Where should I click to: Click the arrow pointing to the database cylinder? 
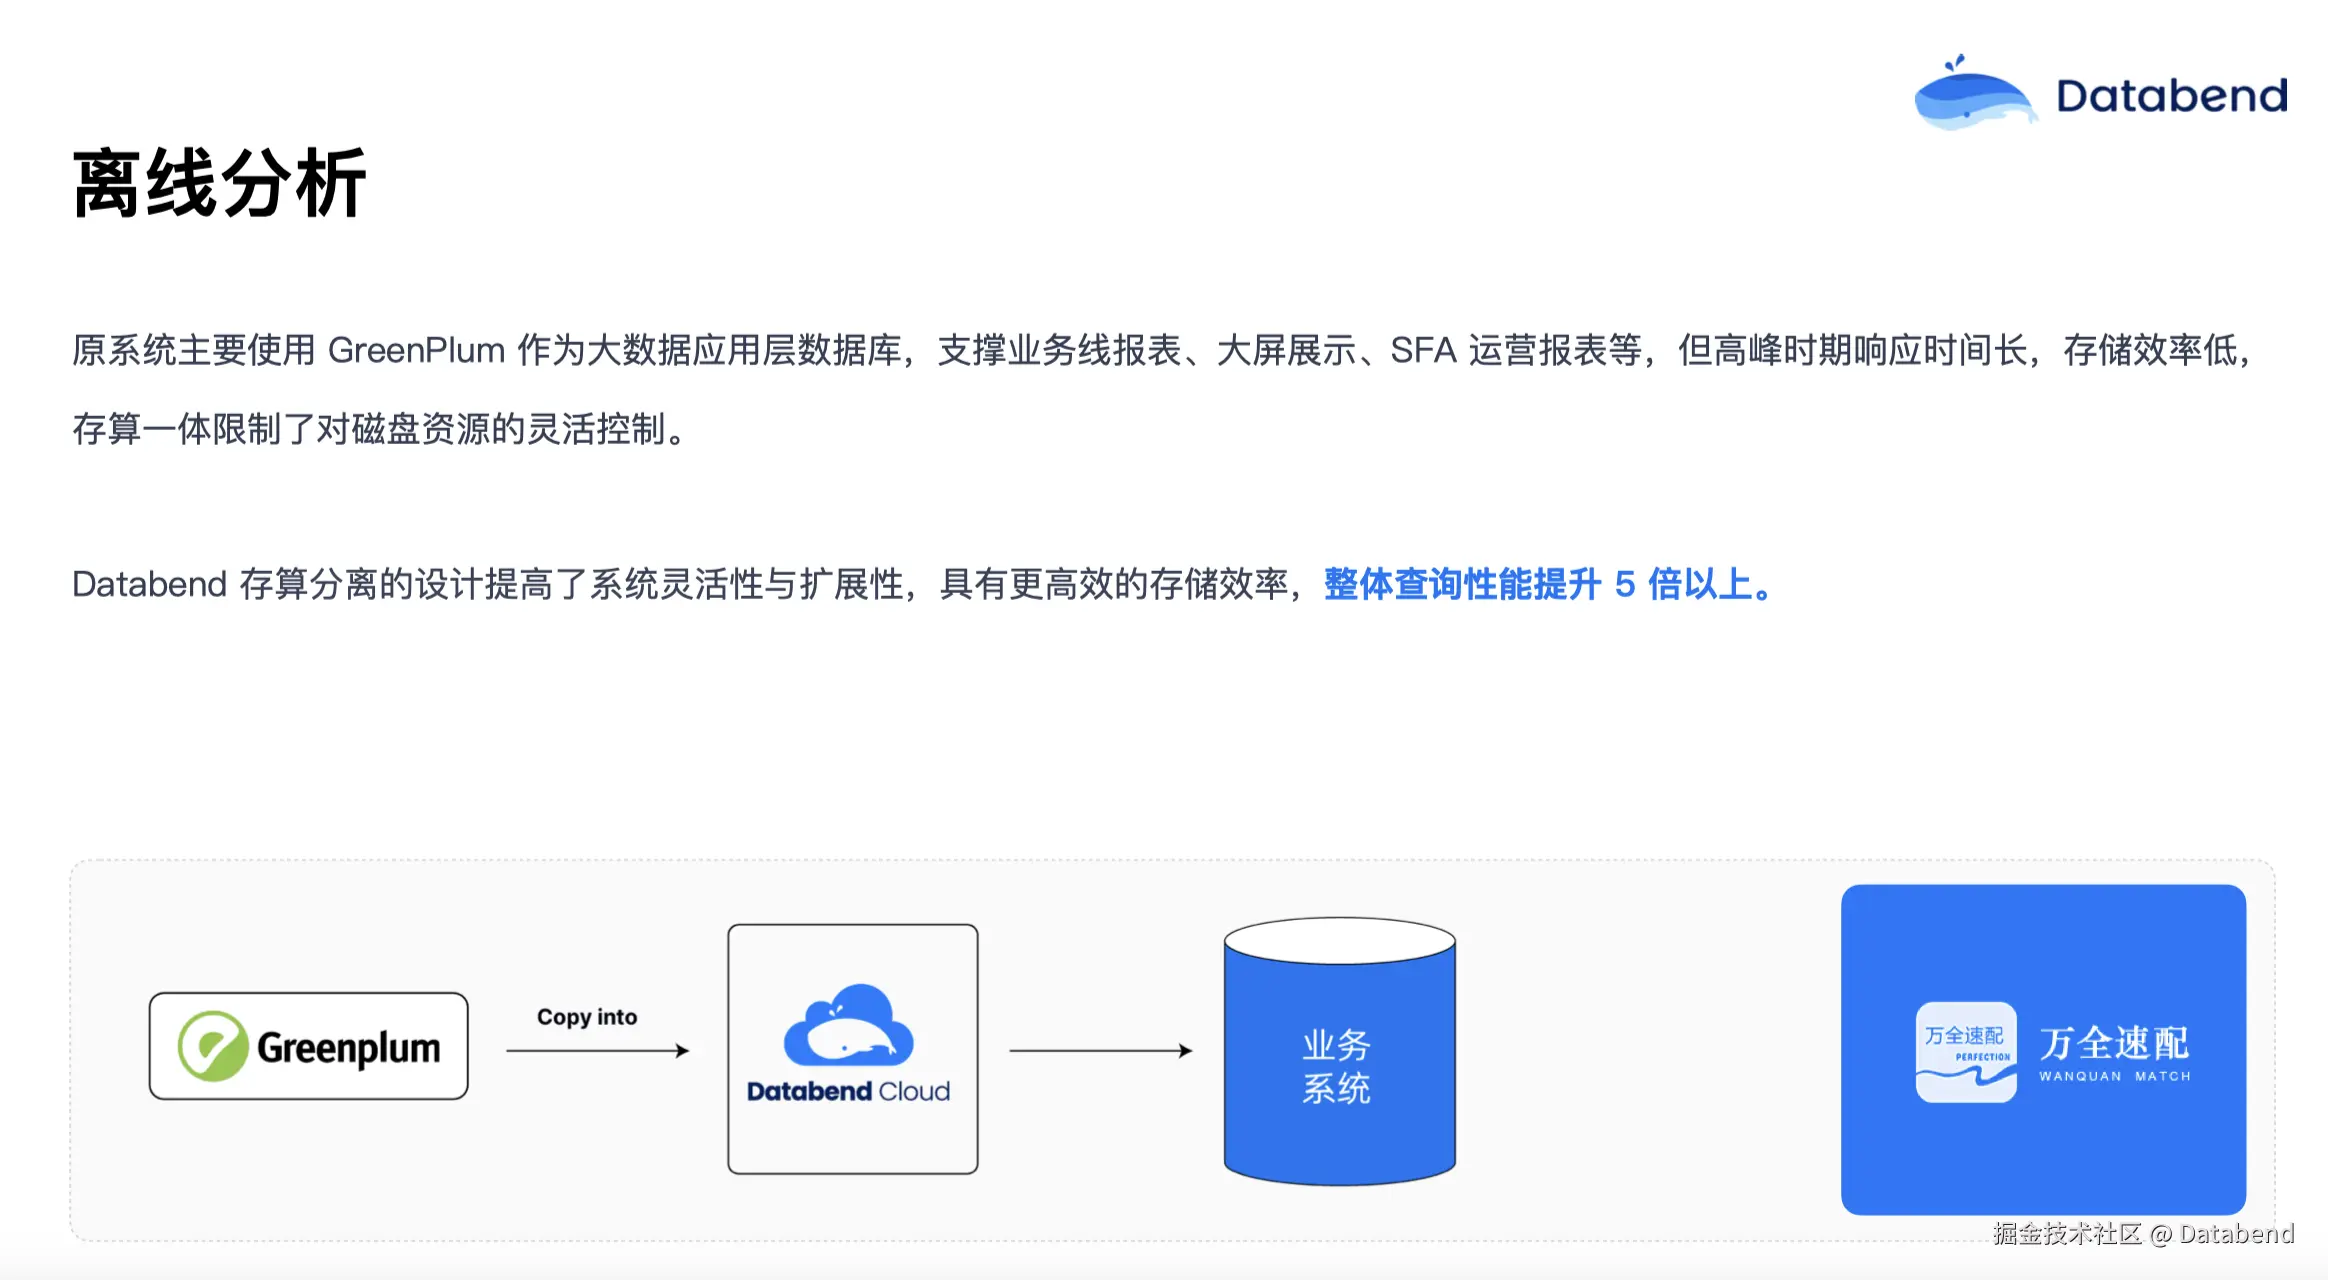pyautogui.click(x=1100, y=1050)
